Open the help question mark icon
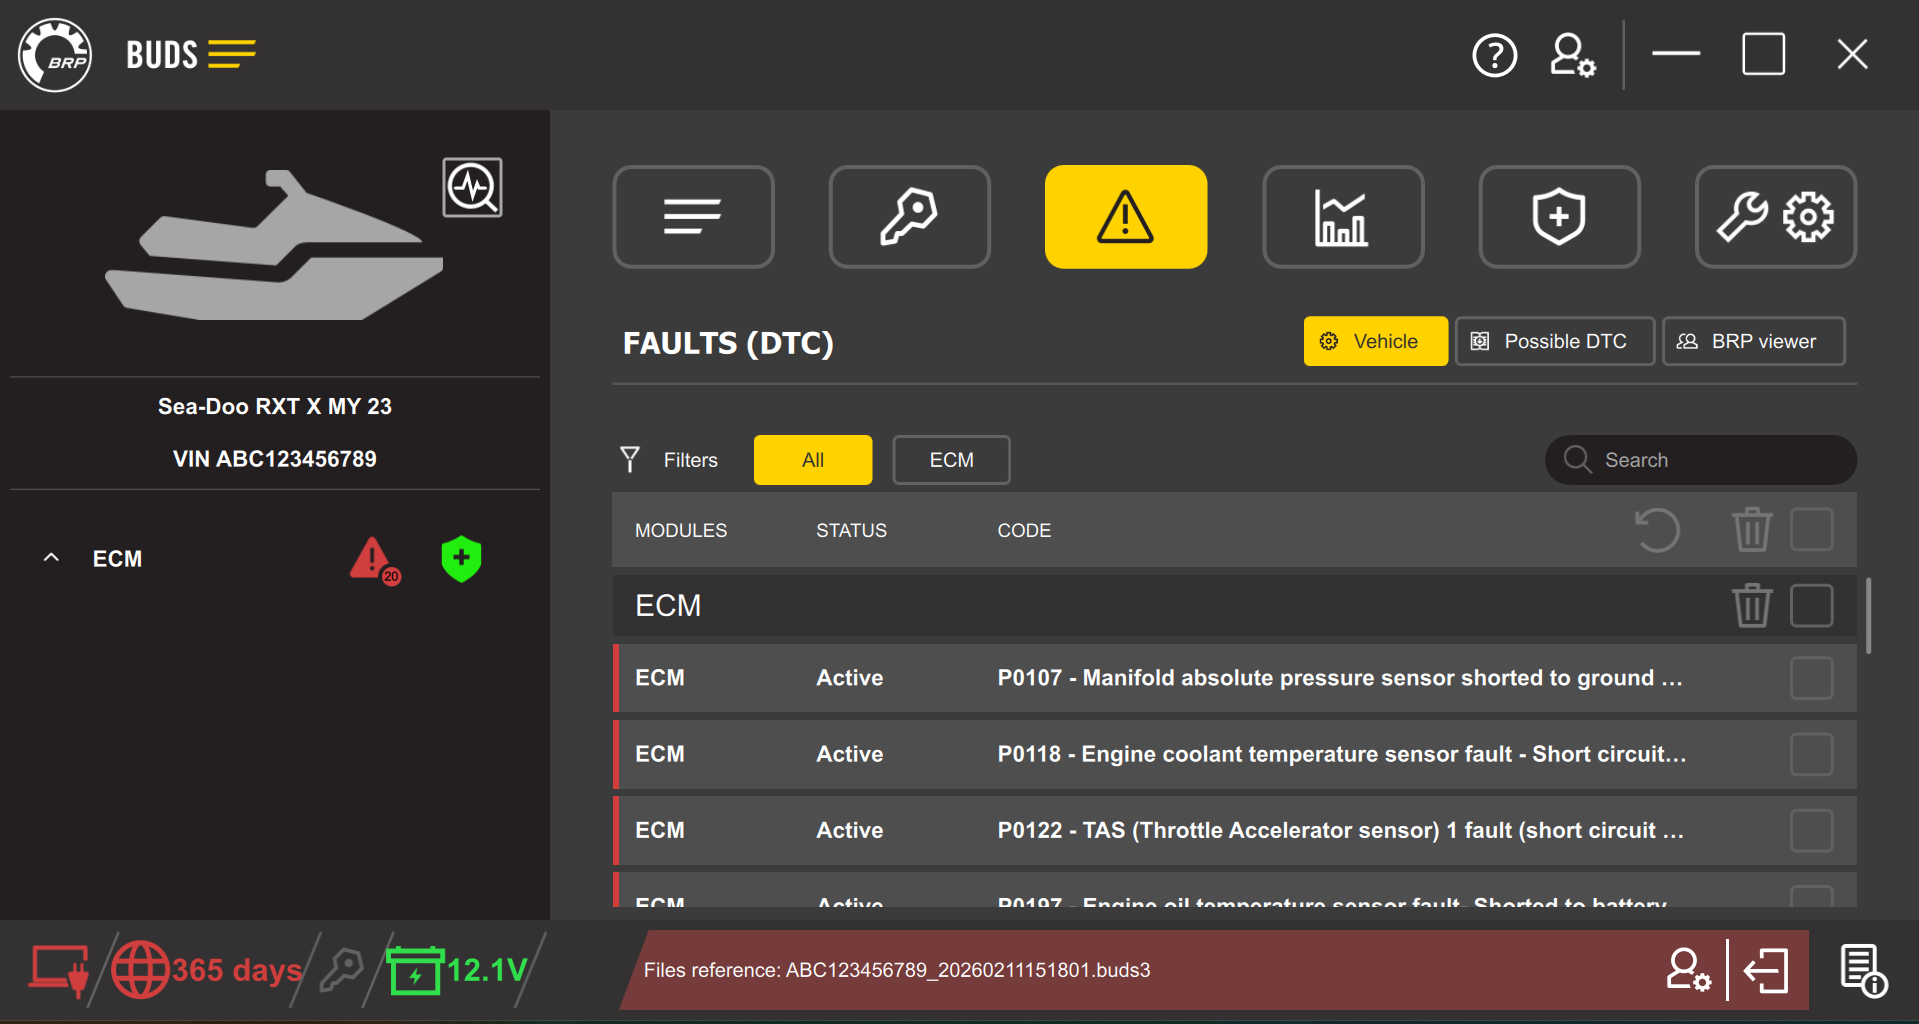Screen dimensions: 1919x1024 (x=1494, y=55)
